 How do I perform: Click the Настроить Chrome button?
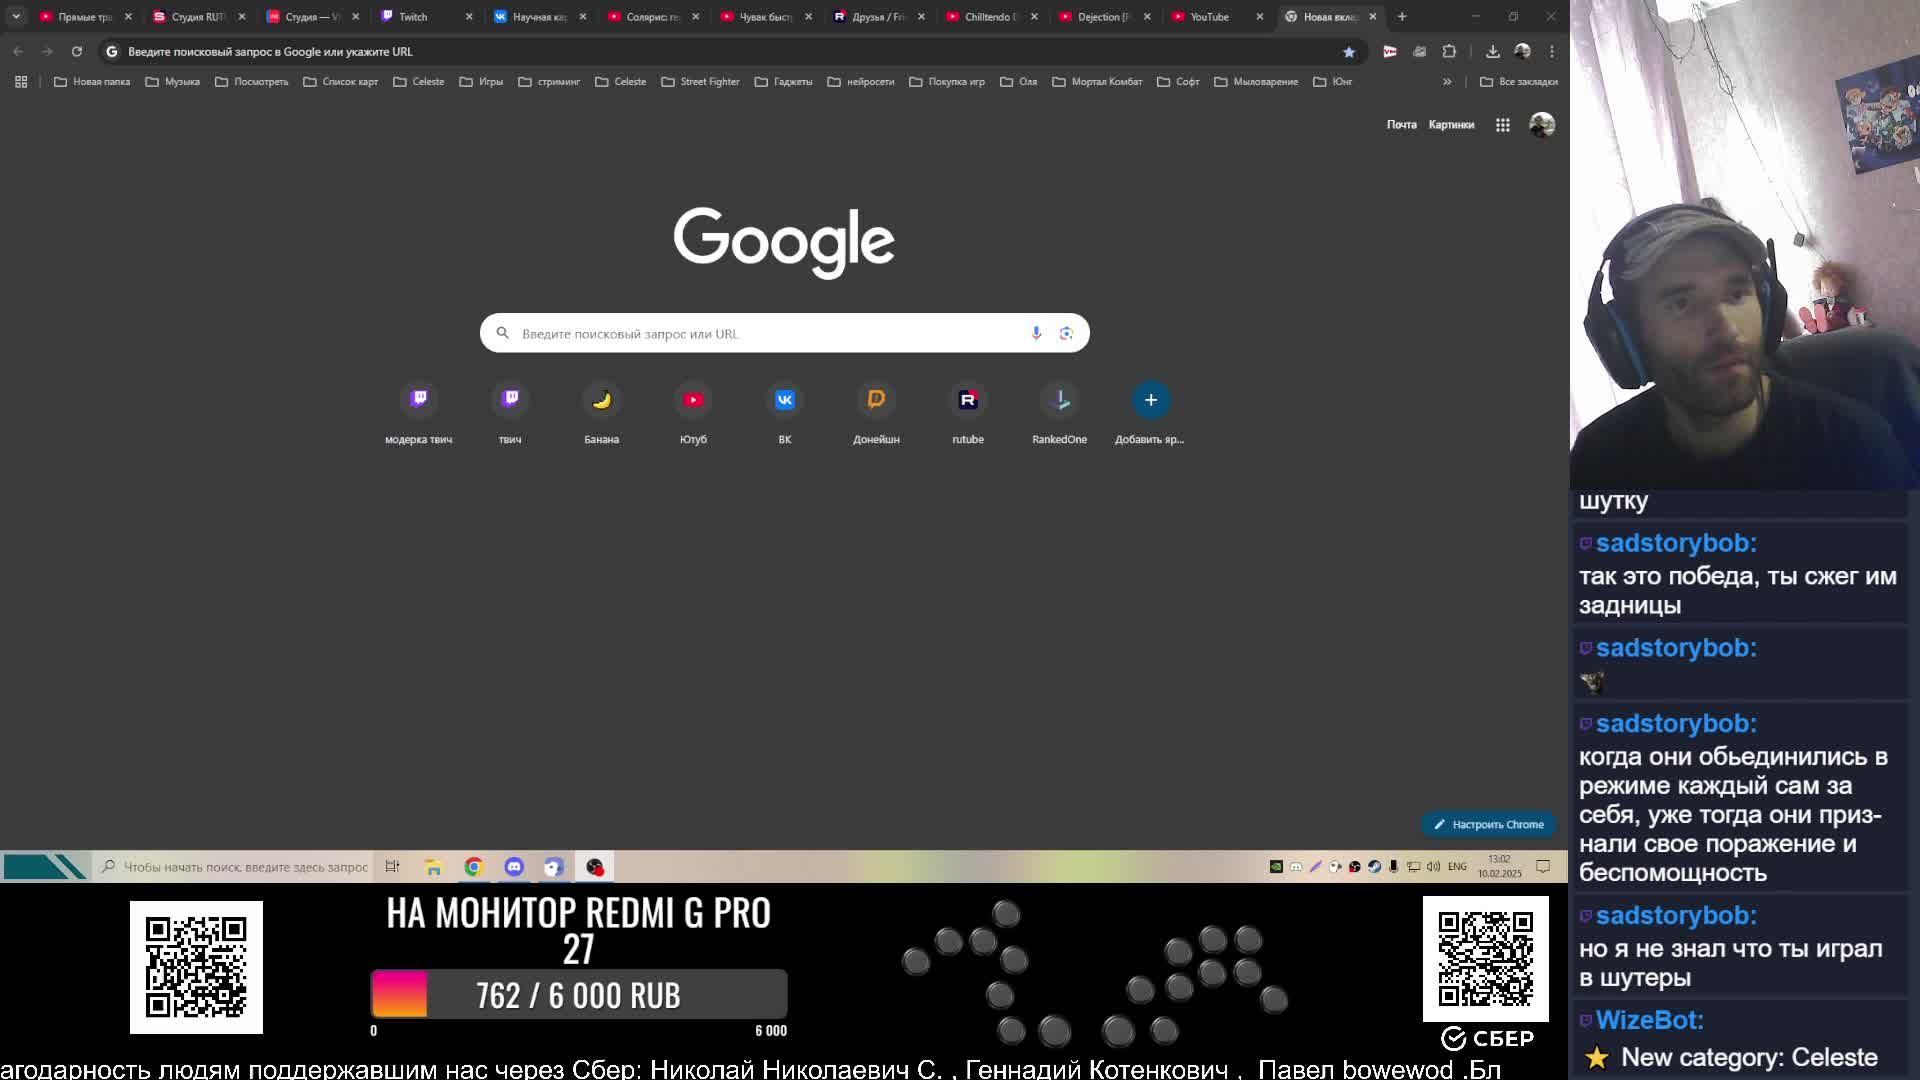pyautogui.click(x=1488, y=824)
